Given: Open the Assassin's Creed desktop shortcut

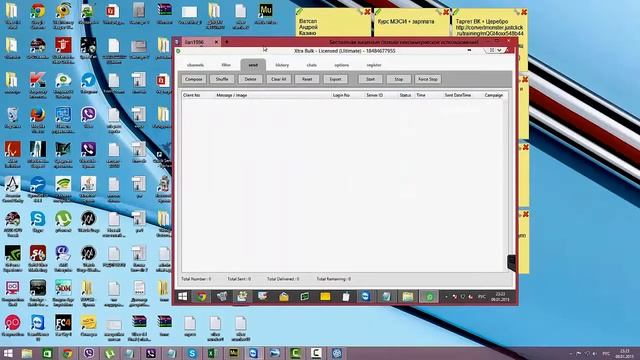Looking at the screenshot, I should click(x=12, y=189).
